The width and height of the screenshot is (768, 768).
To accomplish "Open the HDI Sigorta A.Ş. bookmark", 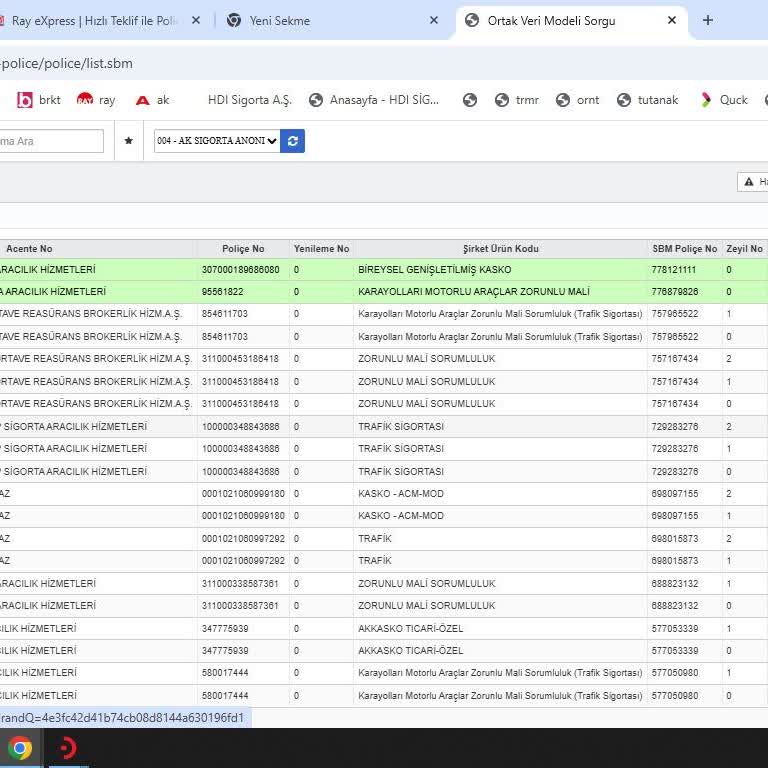I will tap(249, 100).
